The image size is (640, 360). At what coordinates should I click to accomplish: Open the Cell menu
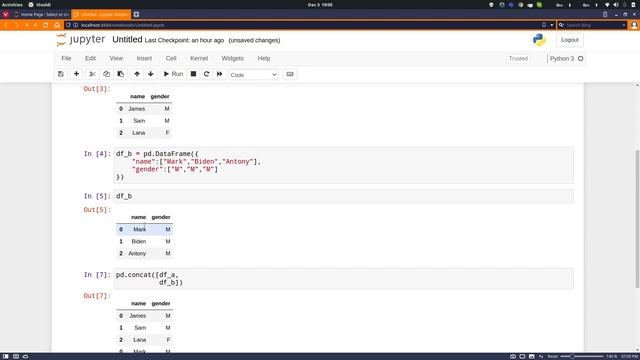pyautogui.click(x=171, y=58)
